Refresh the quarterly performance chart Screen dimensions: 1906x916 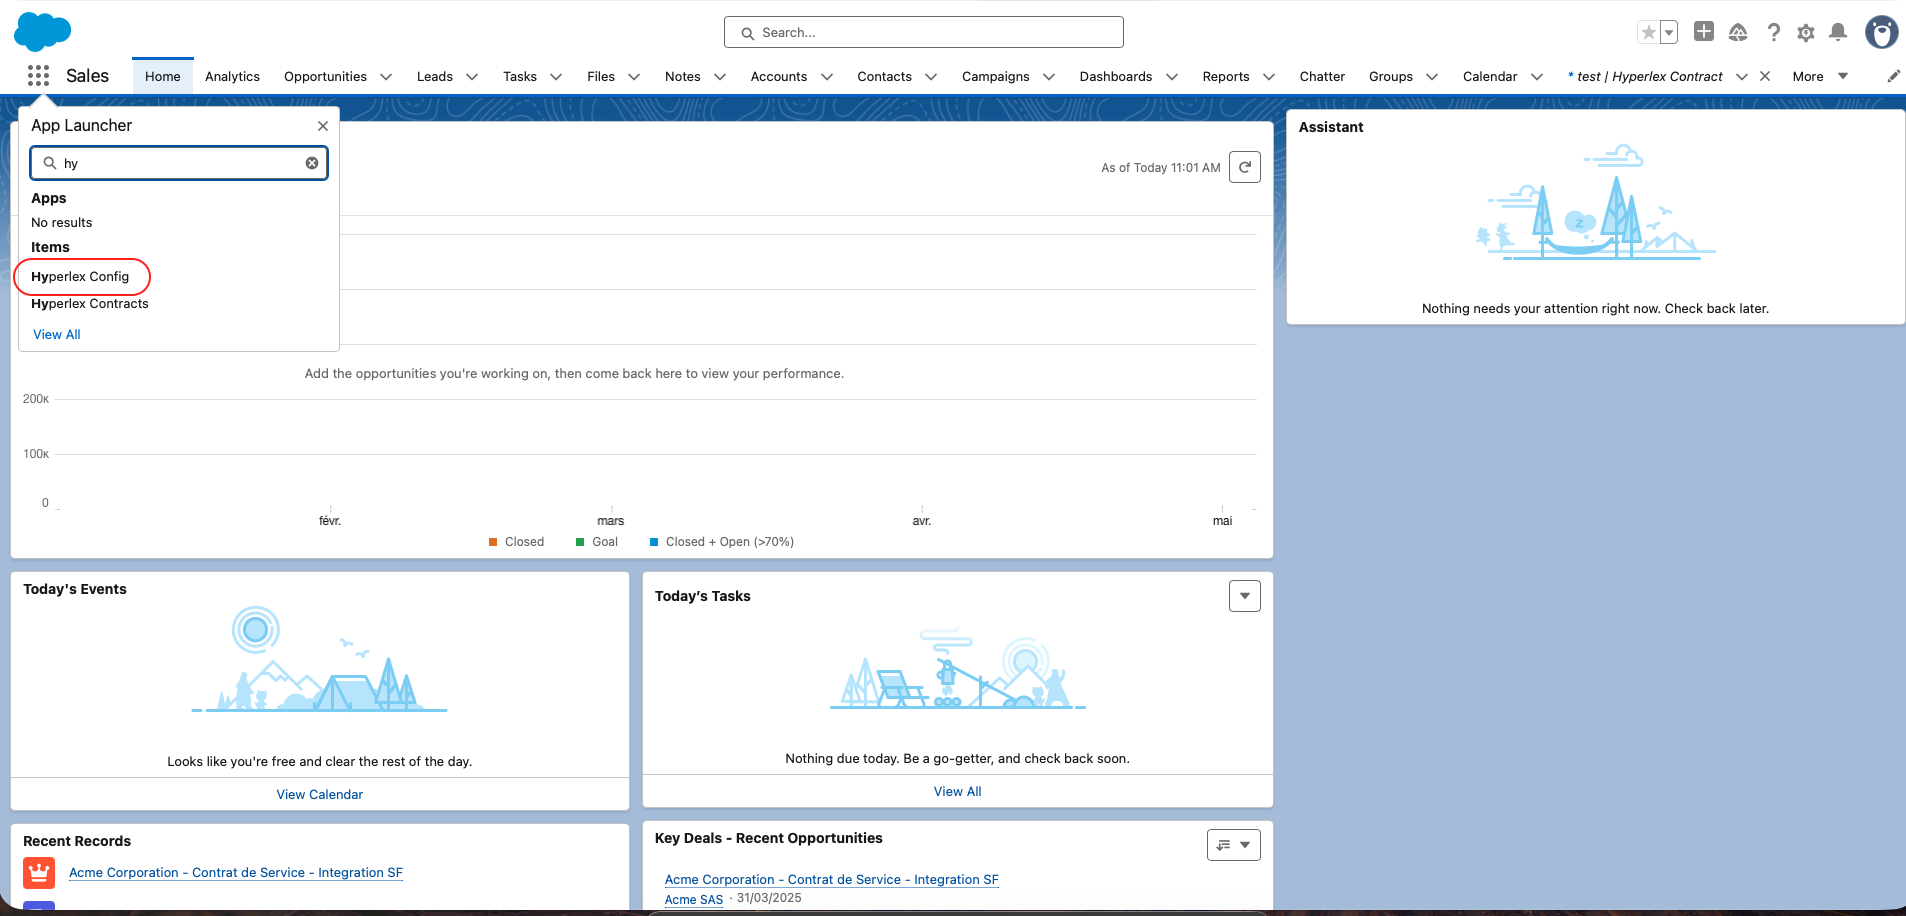pos(1245,167)
